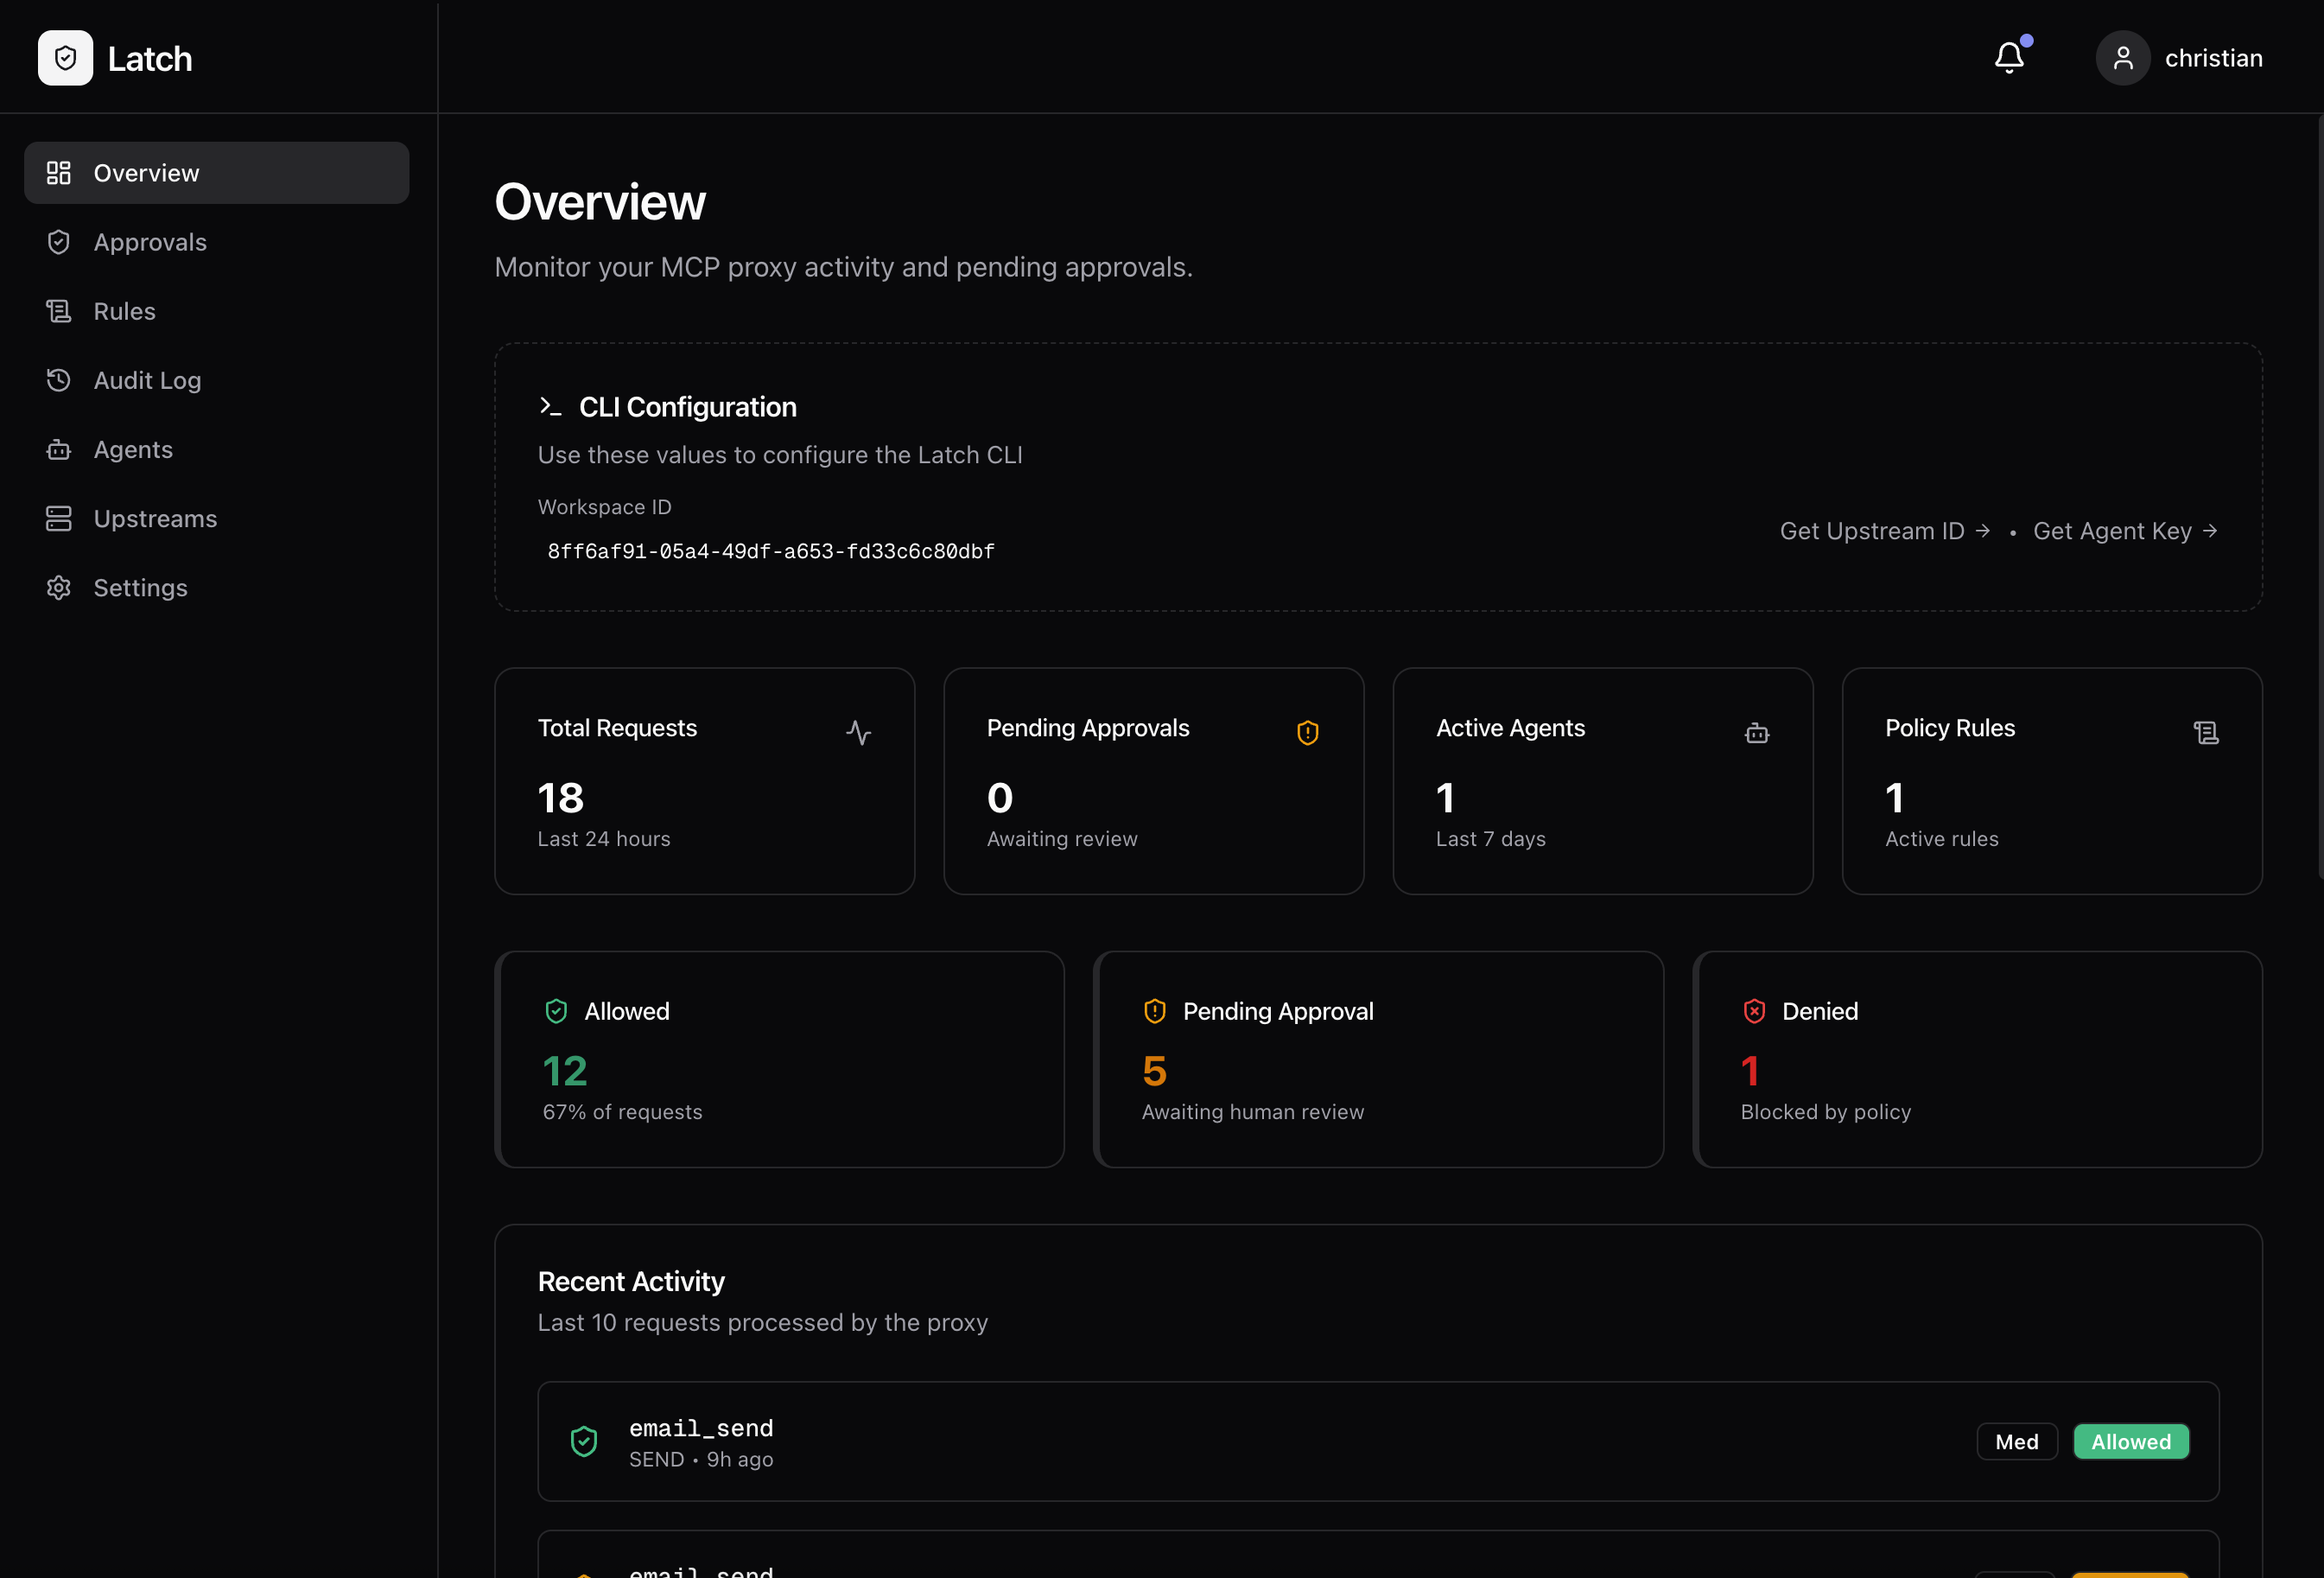Open the notification bell

coord(2009,57)
